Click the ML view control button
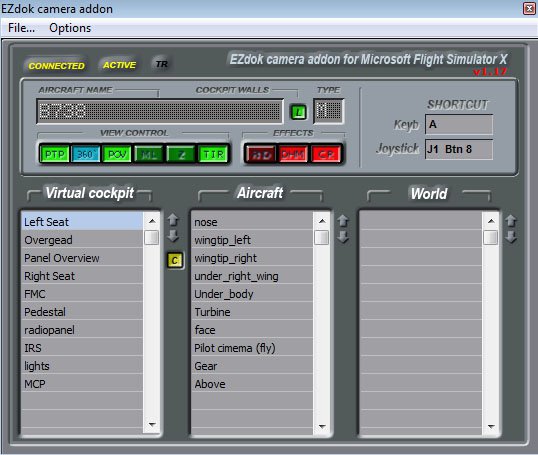This screenshot has width=538, height=455. click(x=149, y=154)
